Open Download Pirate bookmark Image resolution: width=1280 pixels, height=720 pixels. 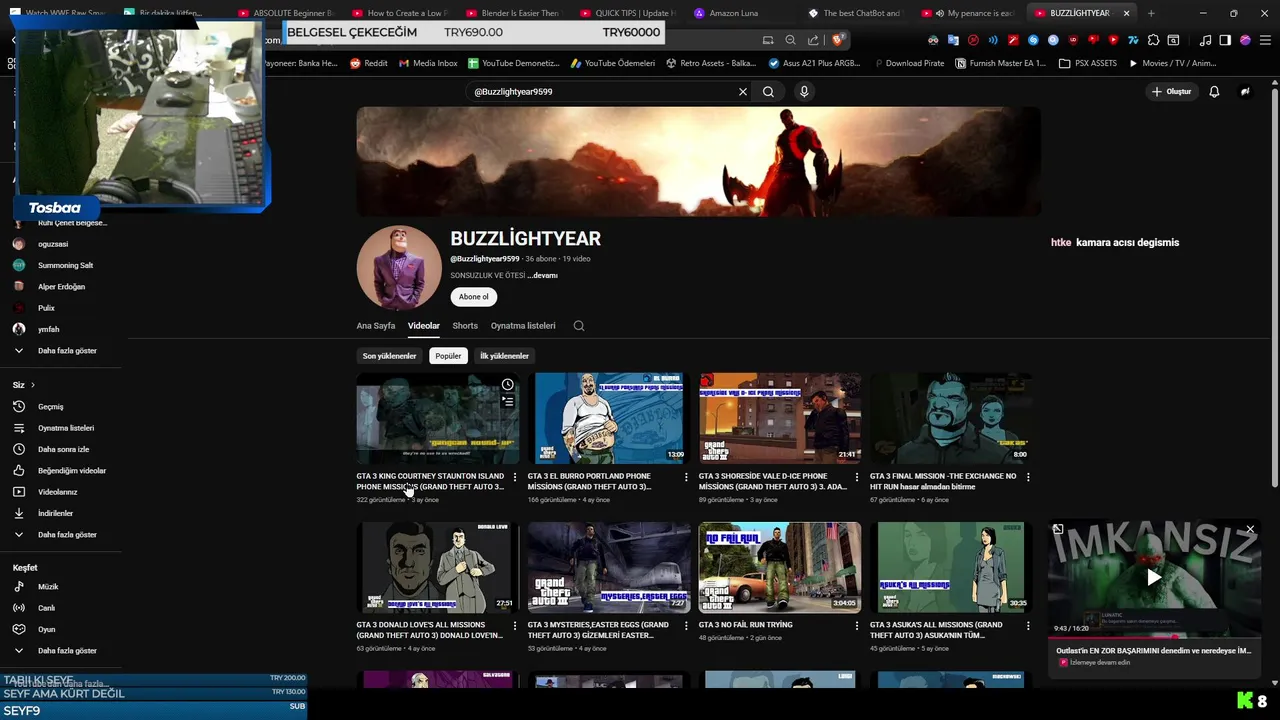coord(908,63)
